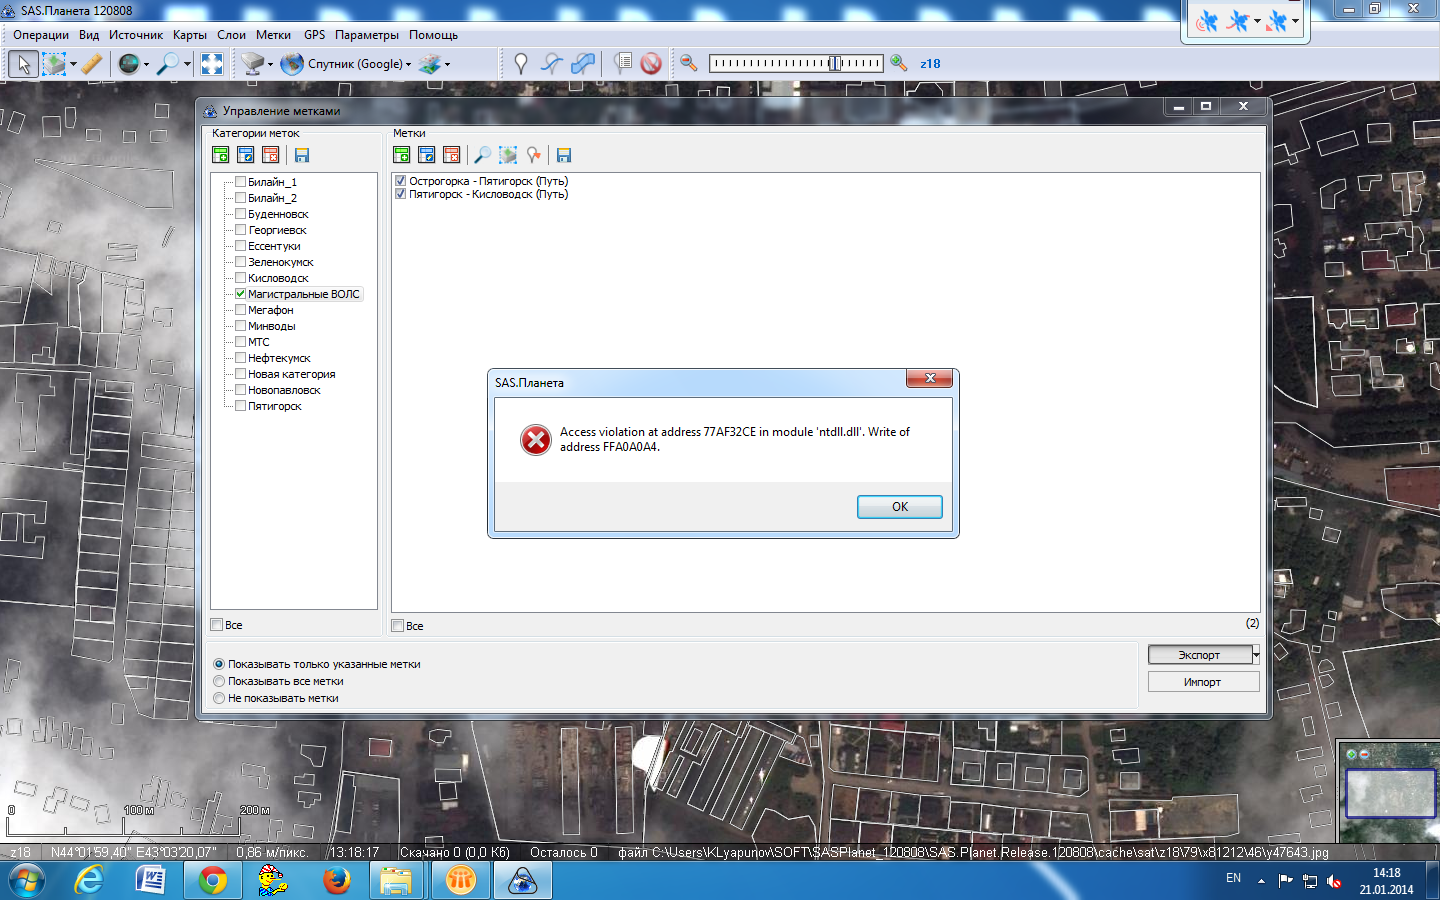Open the Метки menu in the menu bar
This screenshot has height=900, width=1440.
[x=273, y=35]
